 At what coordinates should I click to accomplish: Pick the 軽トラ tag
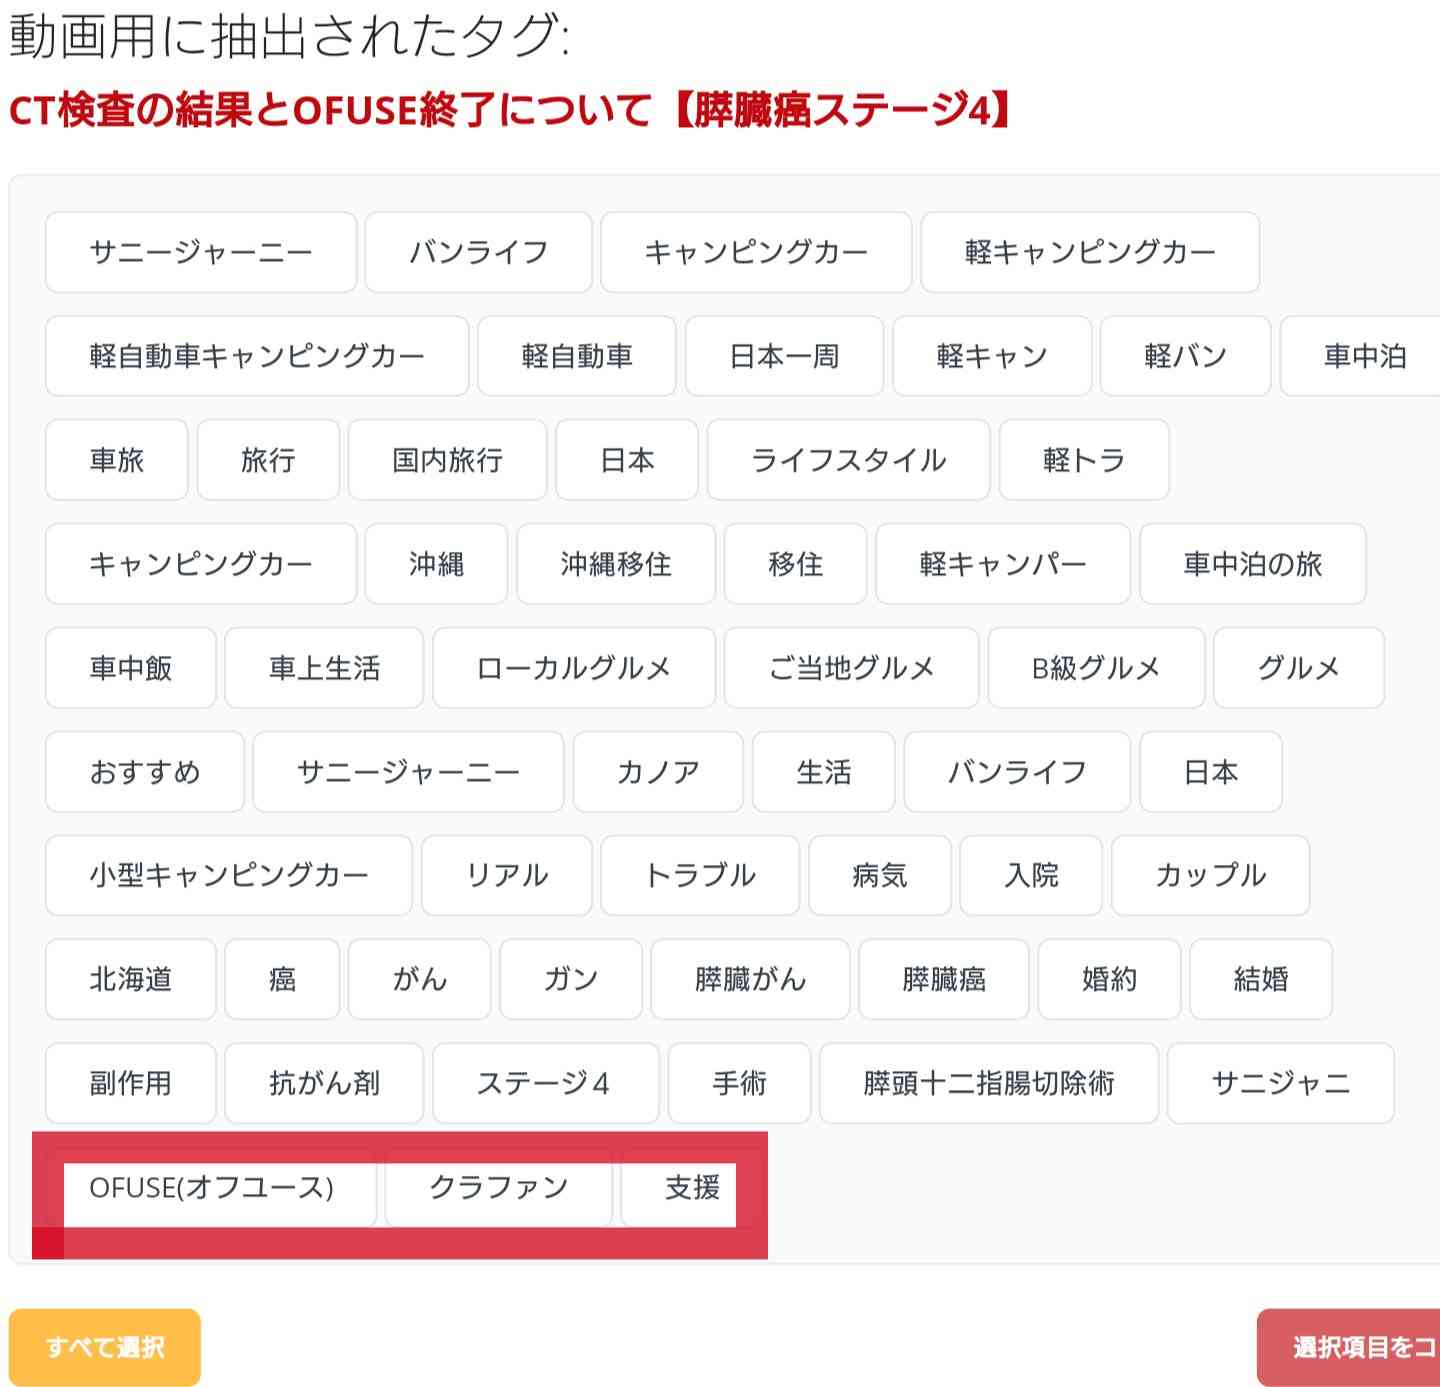pos(1084,460)
